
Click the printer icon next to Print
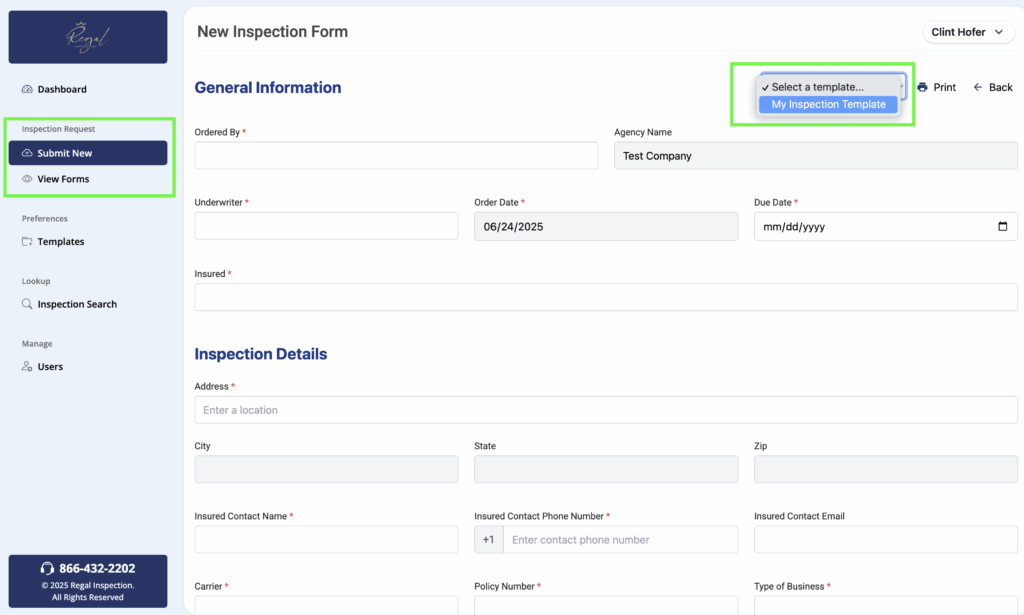(x=922, y=88)
